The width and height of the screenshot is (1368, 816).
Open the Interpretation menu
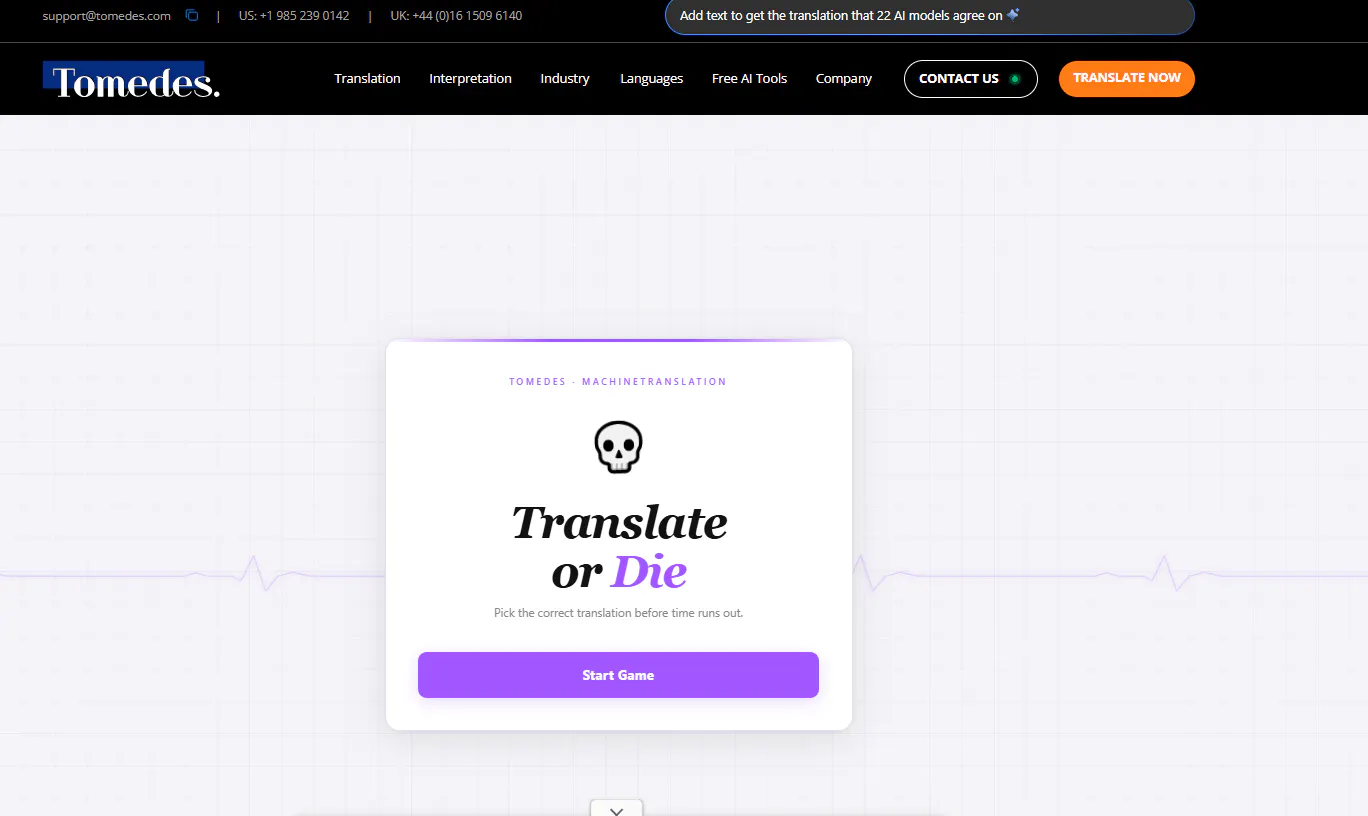470,79
